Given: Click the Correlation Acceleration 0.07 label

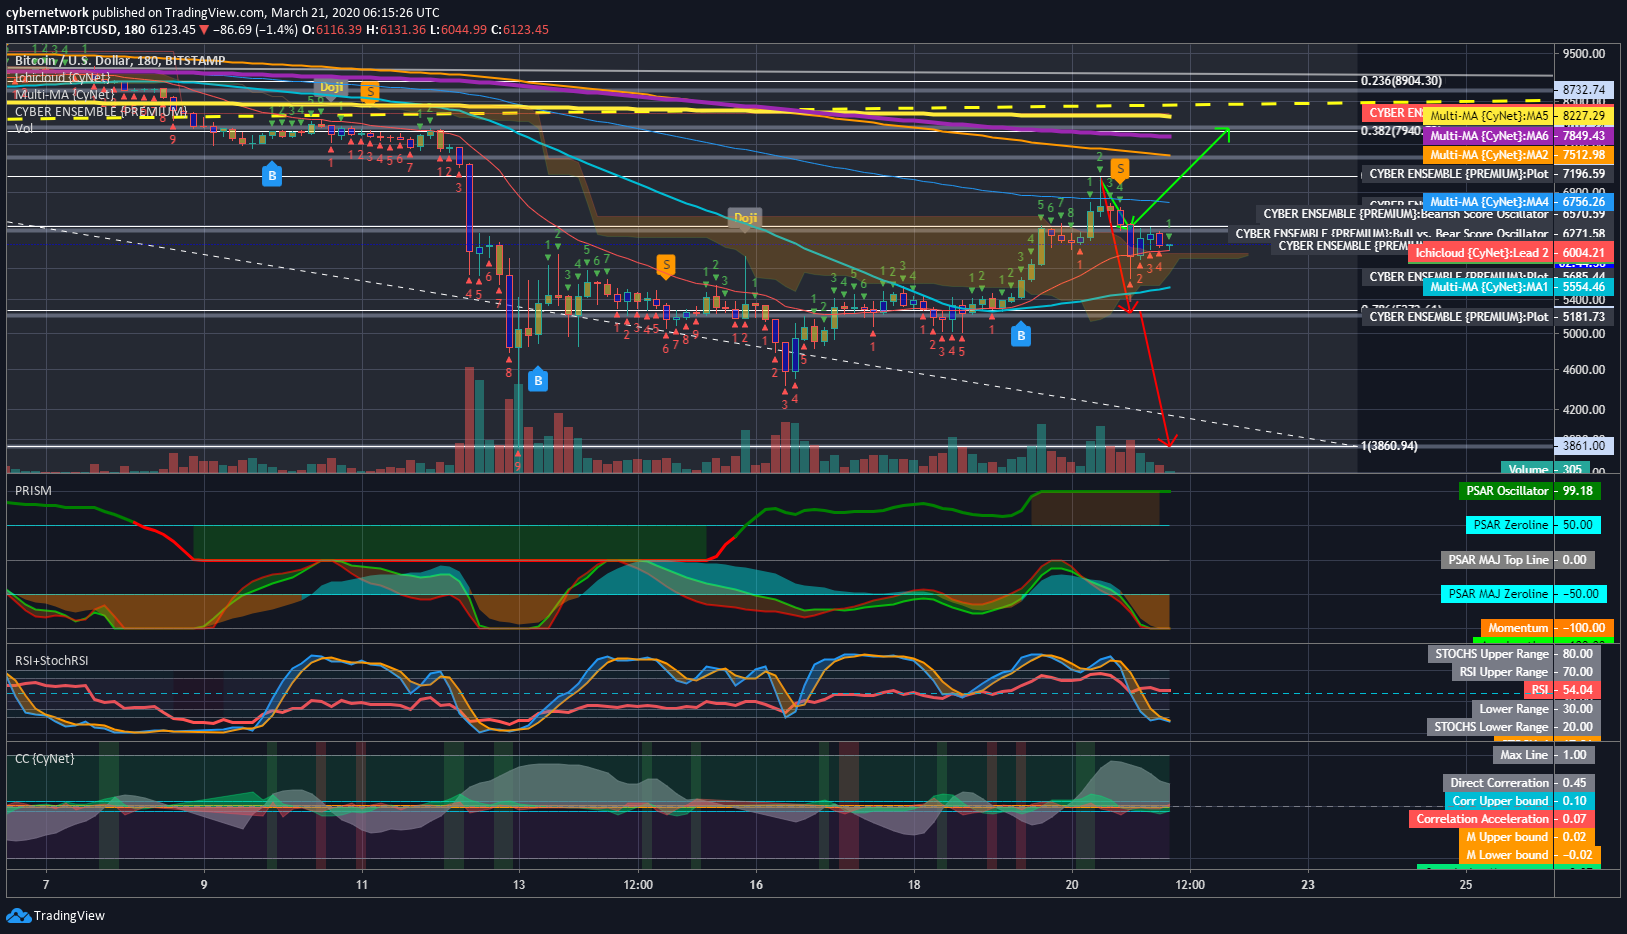Looking at the screenshot, I should point(1502,819).
